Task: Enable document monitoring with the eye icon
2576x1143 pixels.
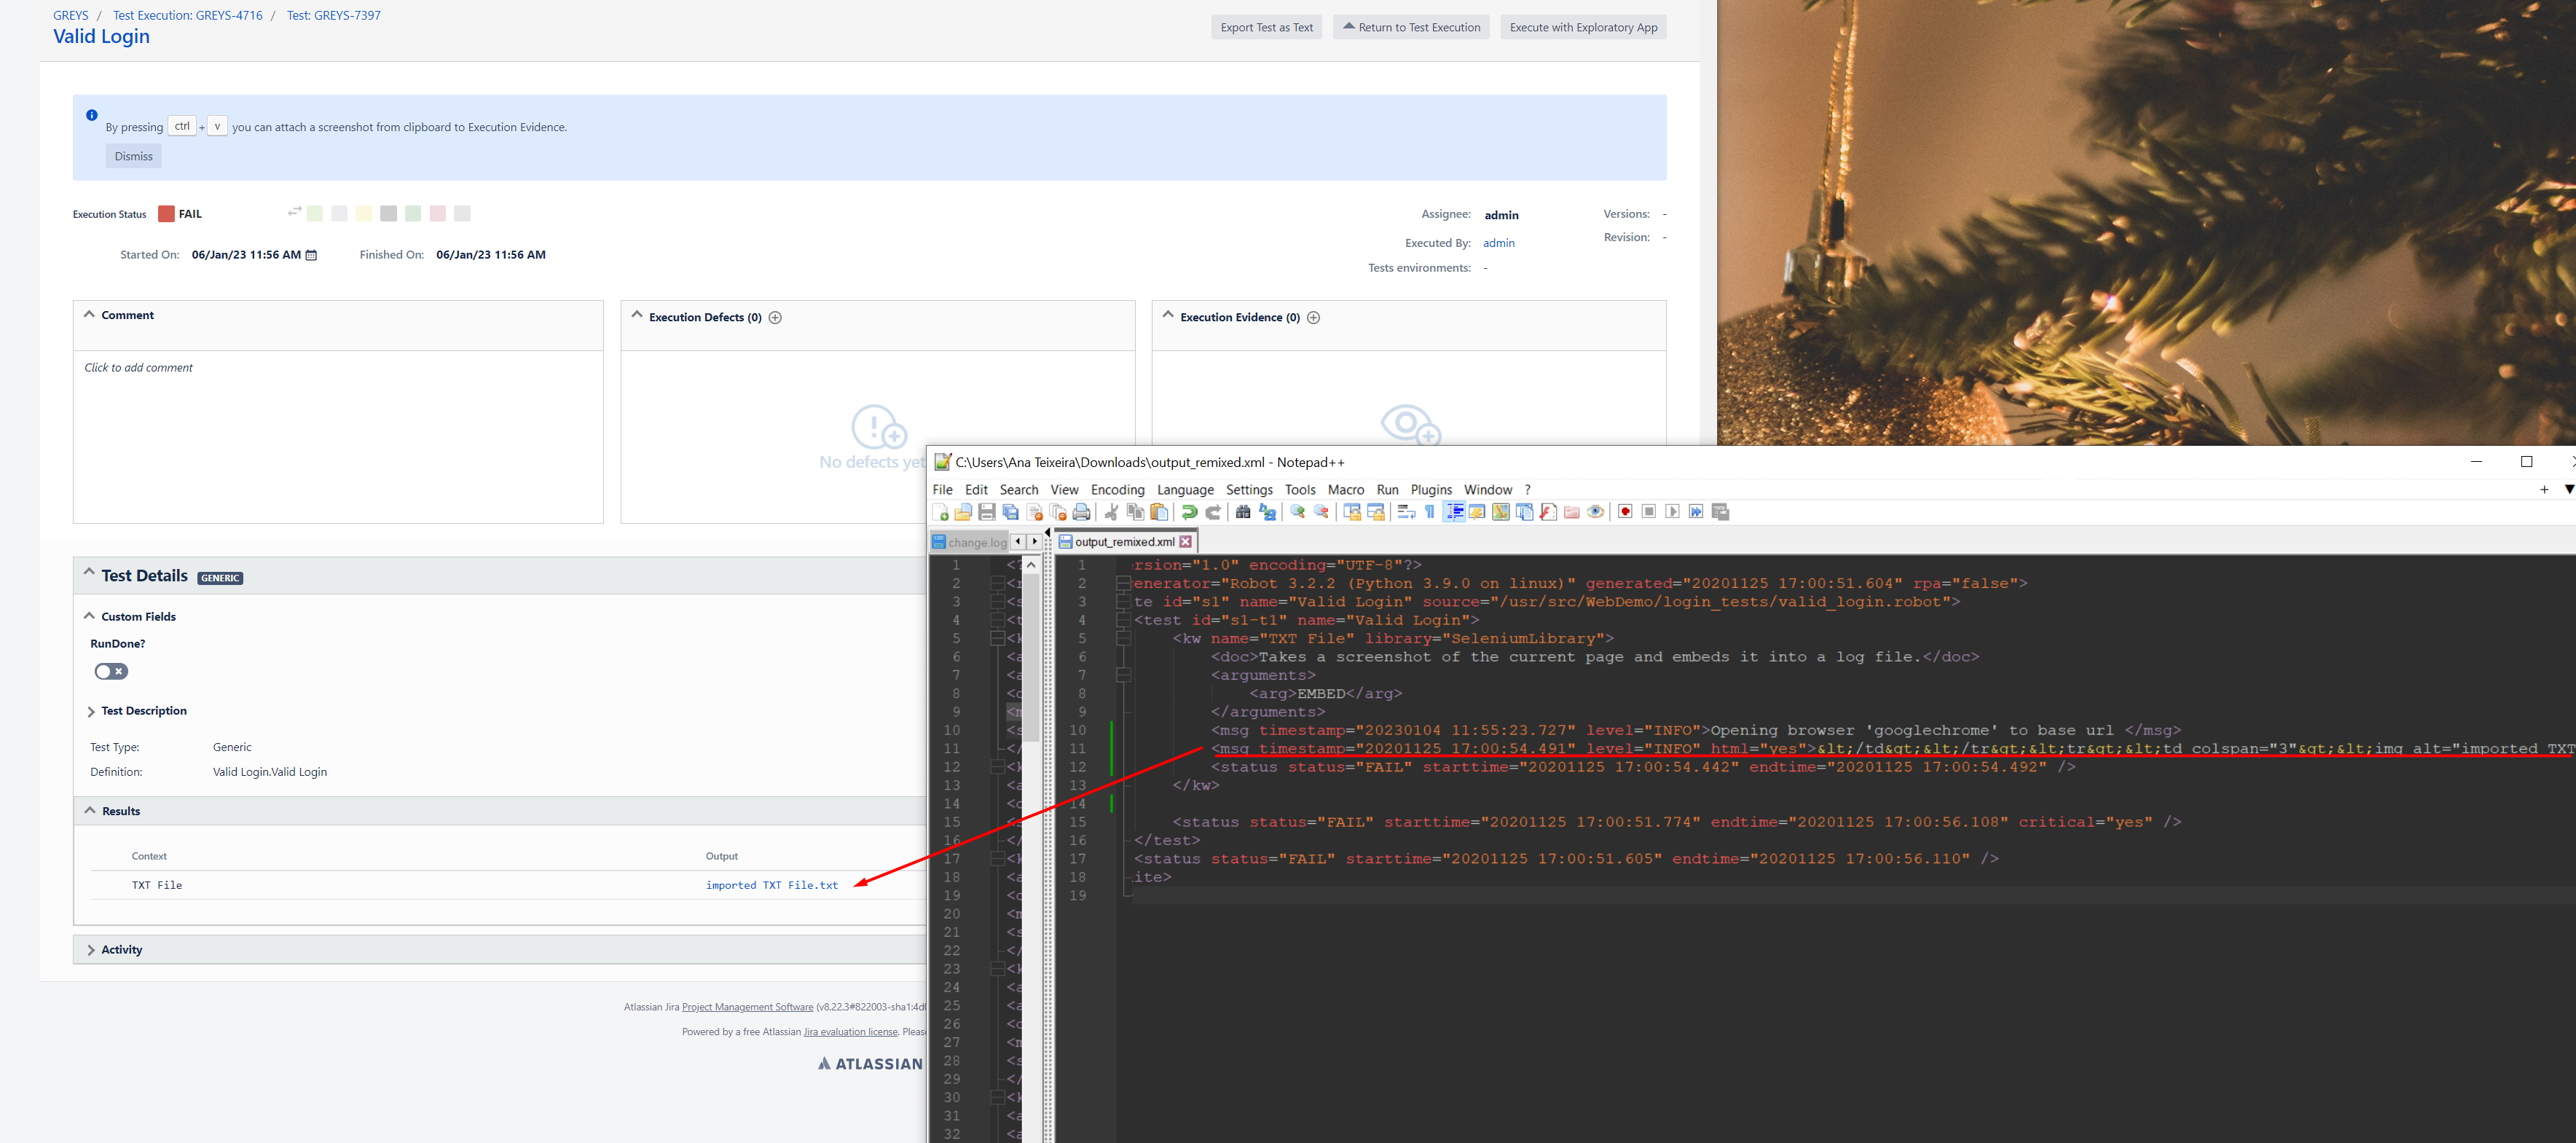Action: click(x=1595, y=511)
